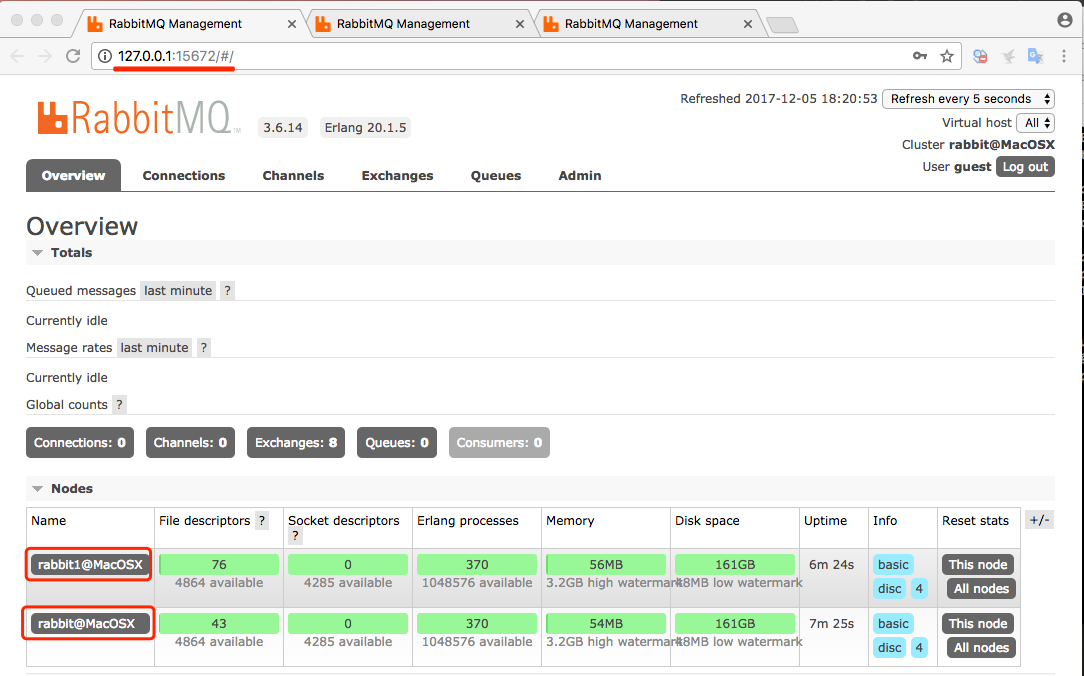Click the File descriptors bar showing 43
The height and width of the screenshot is (676, 1084).
click(218, 623)
